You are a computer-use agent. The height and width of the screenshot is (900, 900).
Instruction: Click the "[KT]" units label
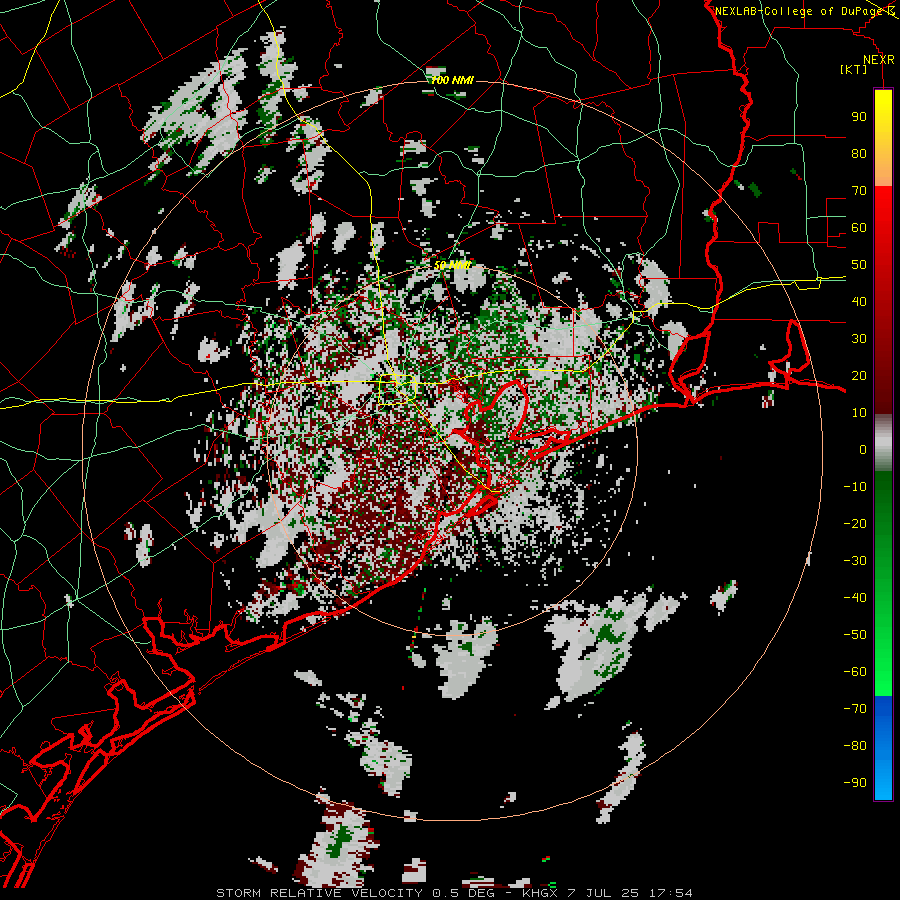[854, 69]
